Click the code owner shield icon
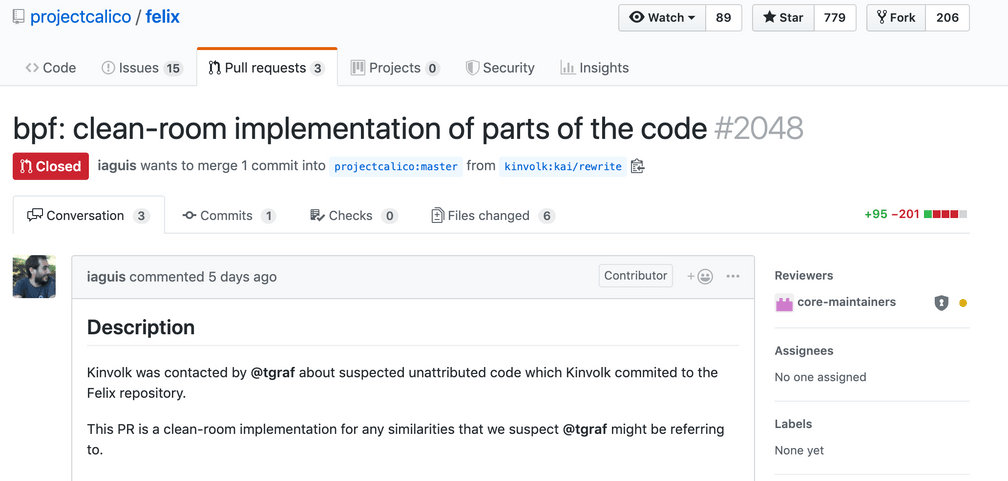 pyautogui.click(x=941, y=303)
